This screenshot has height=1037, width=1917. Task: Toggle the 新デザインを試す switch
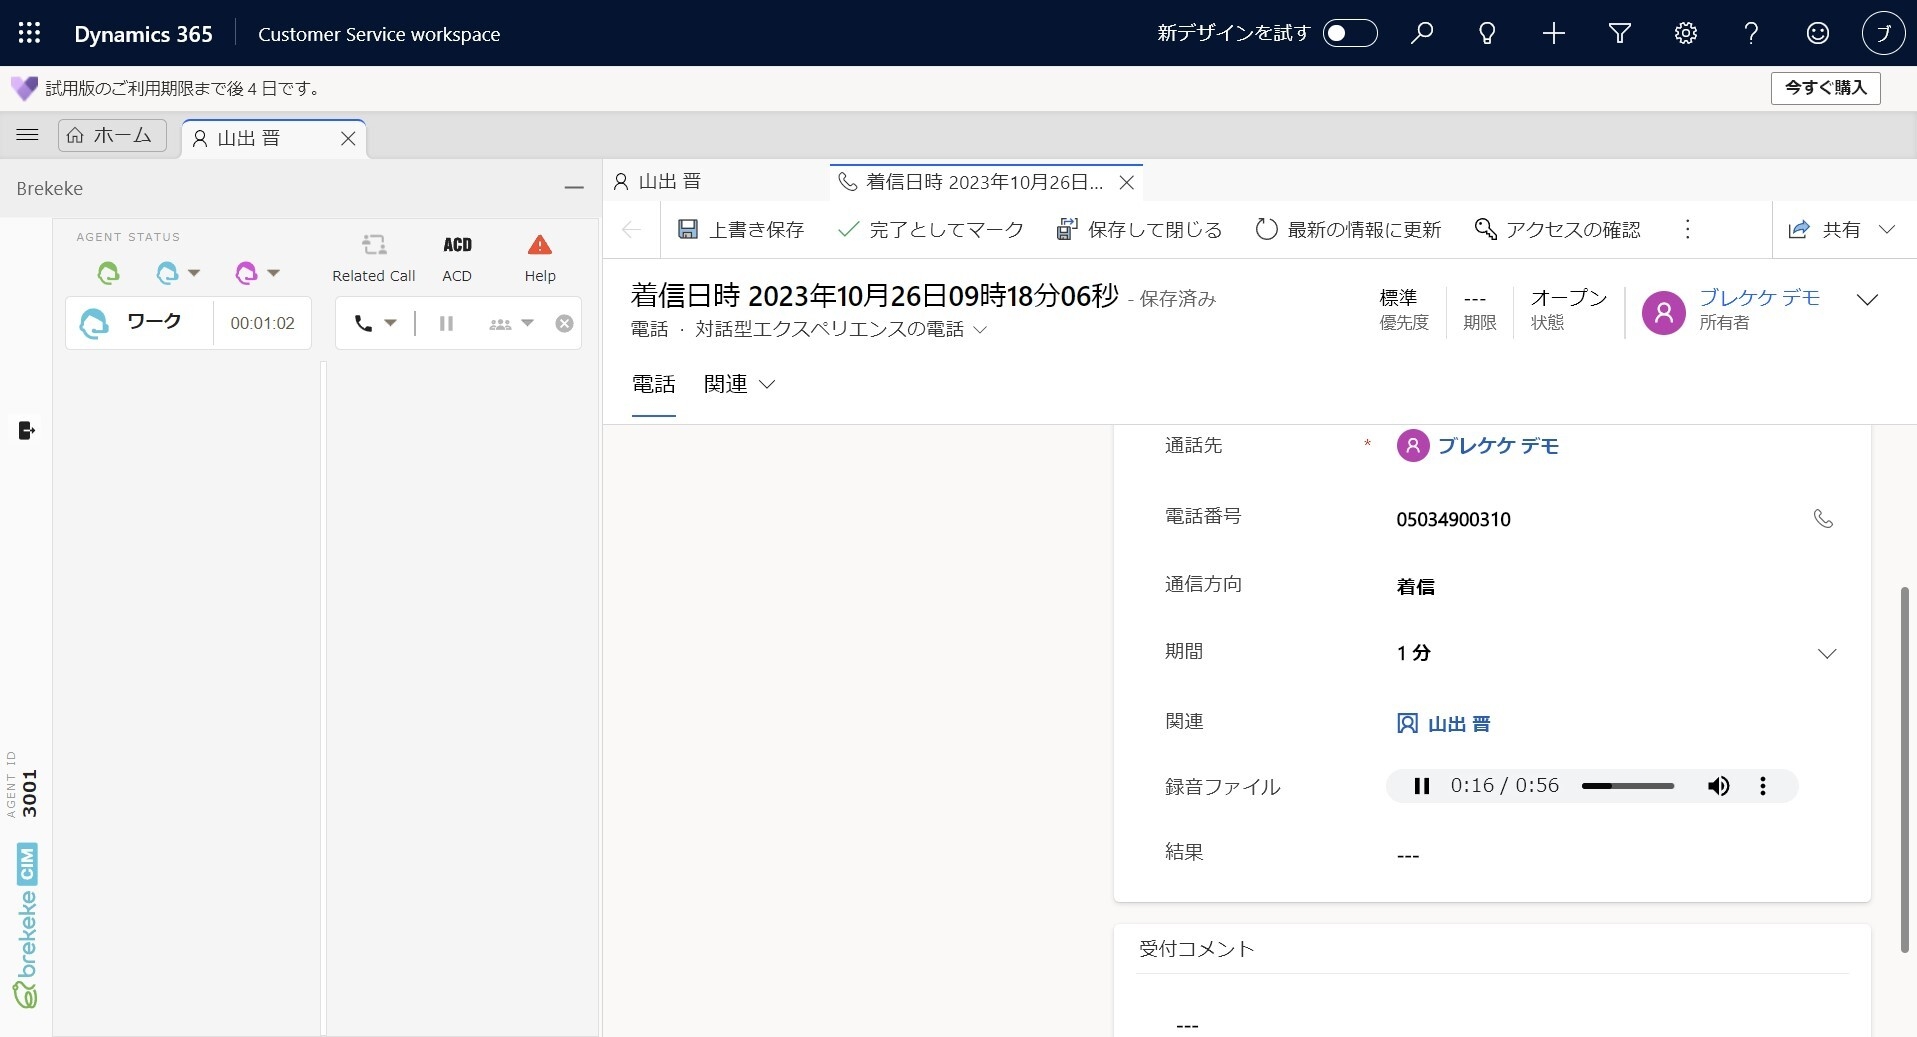[x=1349, y=33]
